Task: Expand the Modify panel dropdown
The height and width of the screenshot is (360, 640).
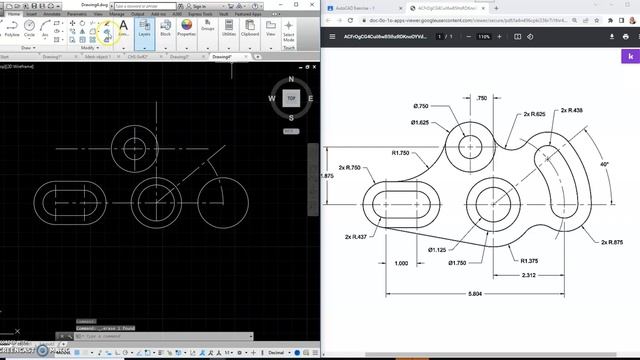Action: (x=90, y=48)
